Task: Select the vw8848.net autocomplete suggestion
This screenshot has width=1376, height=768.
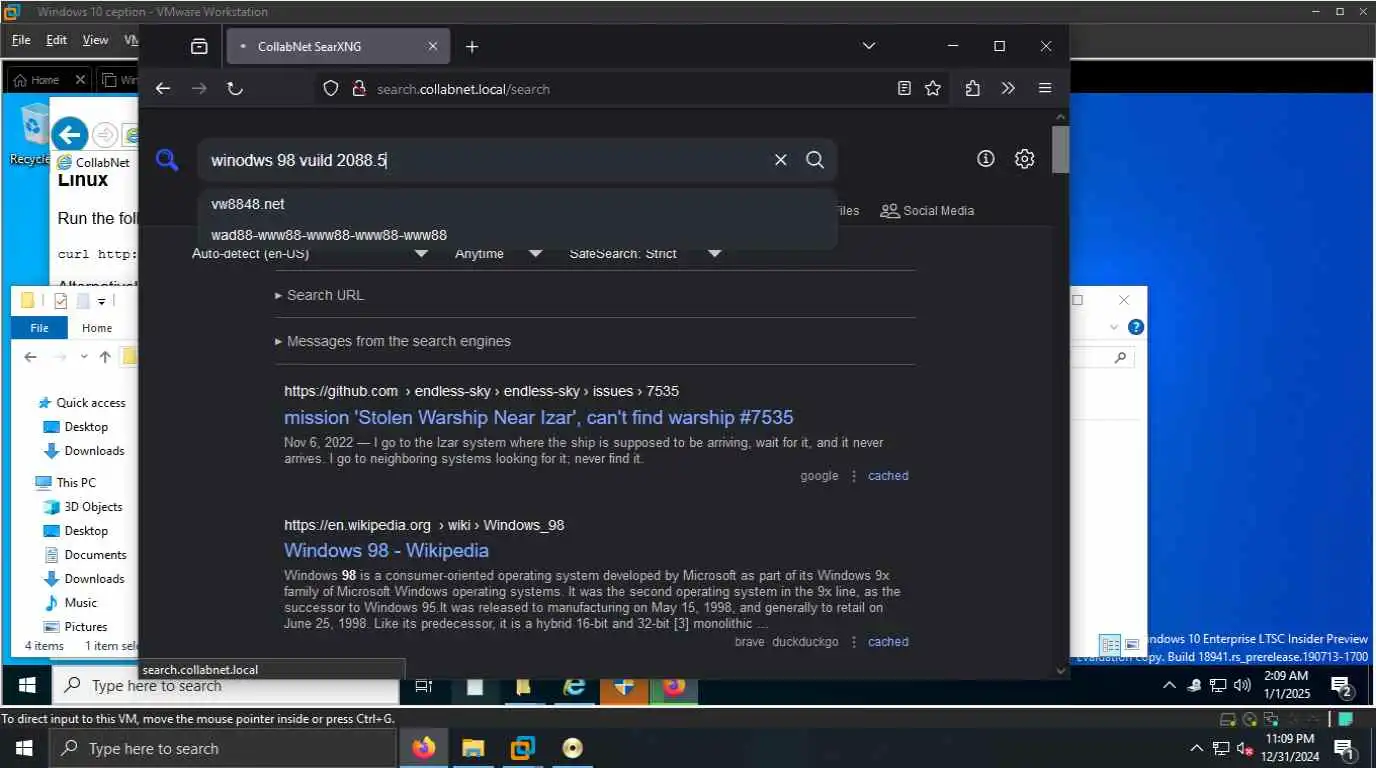Action: tap(517, 204)
